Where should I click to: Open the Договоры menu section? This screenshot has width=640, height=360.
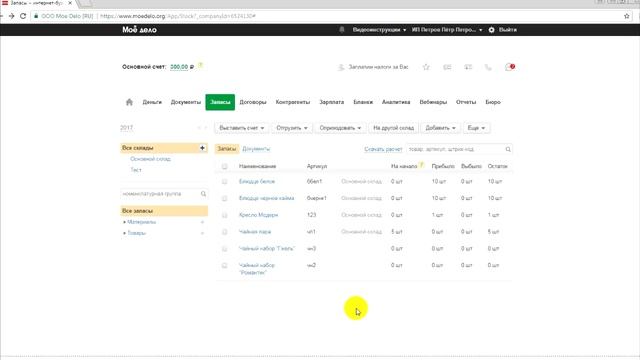pos(253,102)
